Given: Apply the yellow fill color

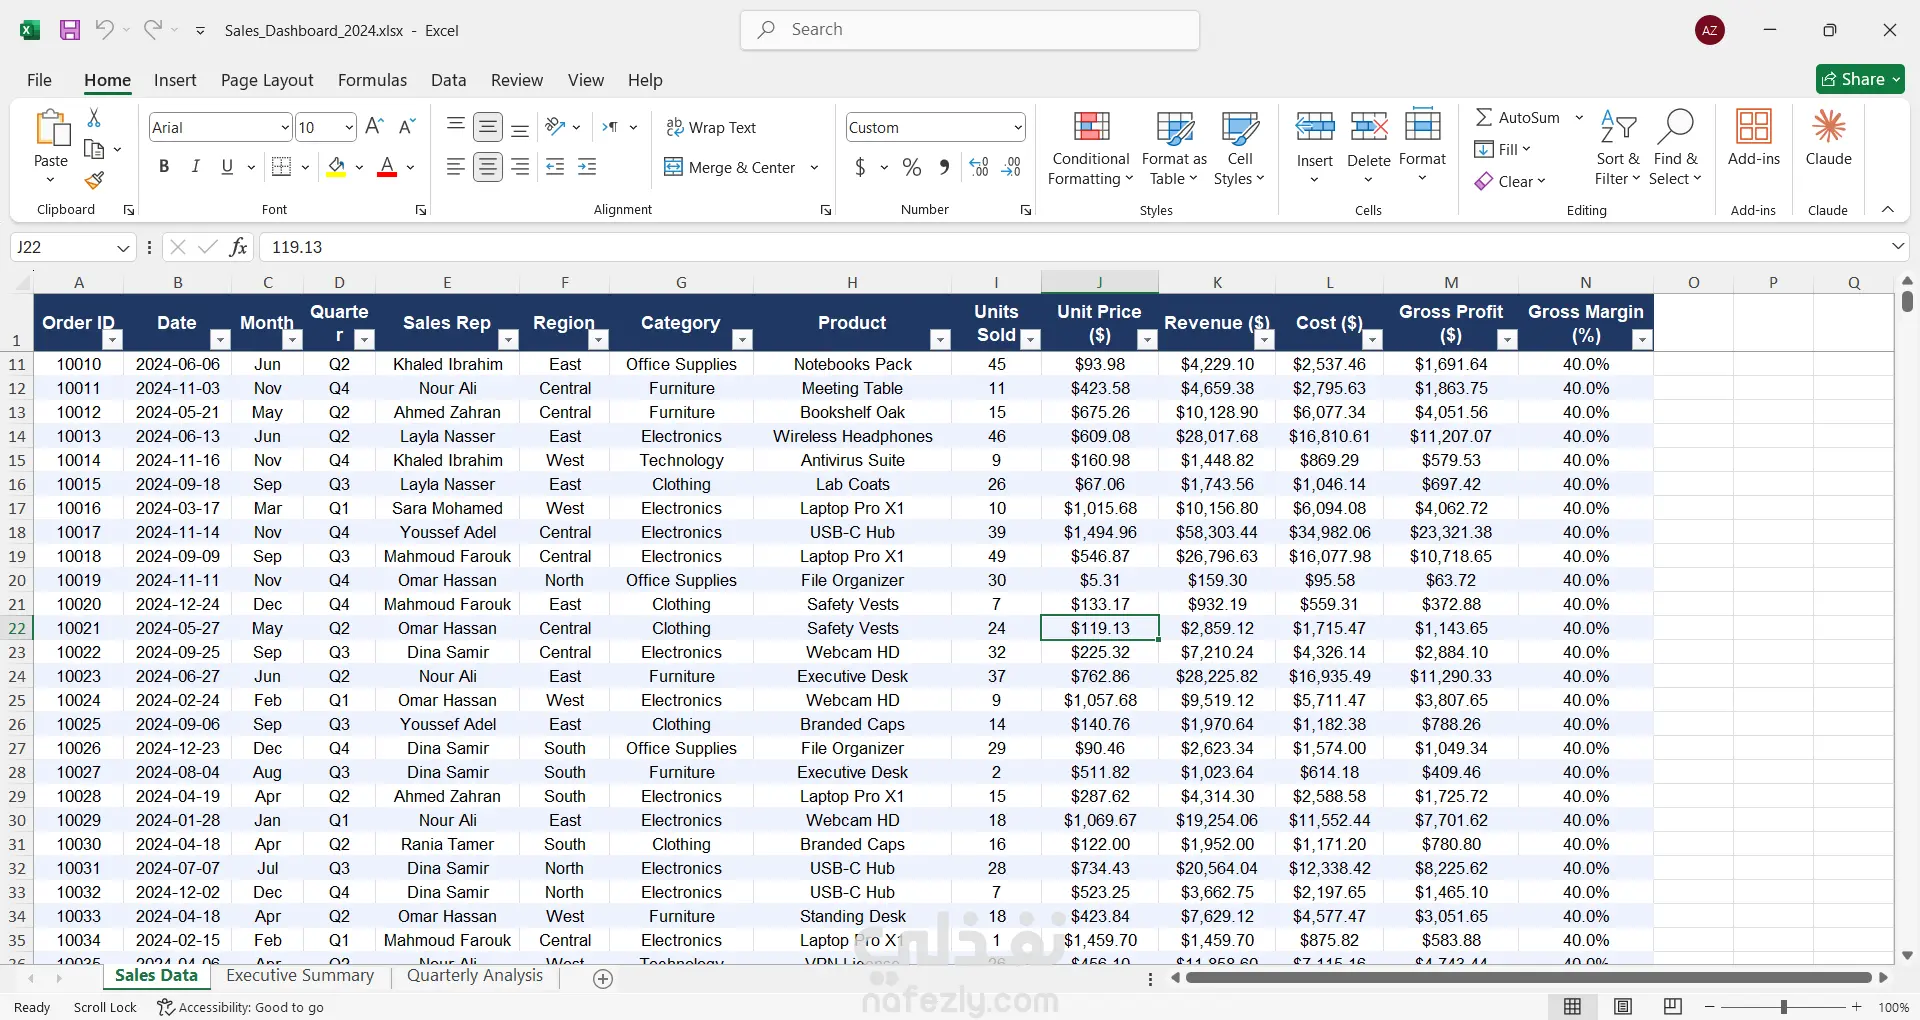Looking at the screenshot, I should 336,167.
